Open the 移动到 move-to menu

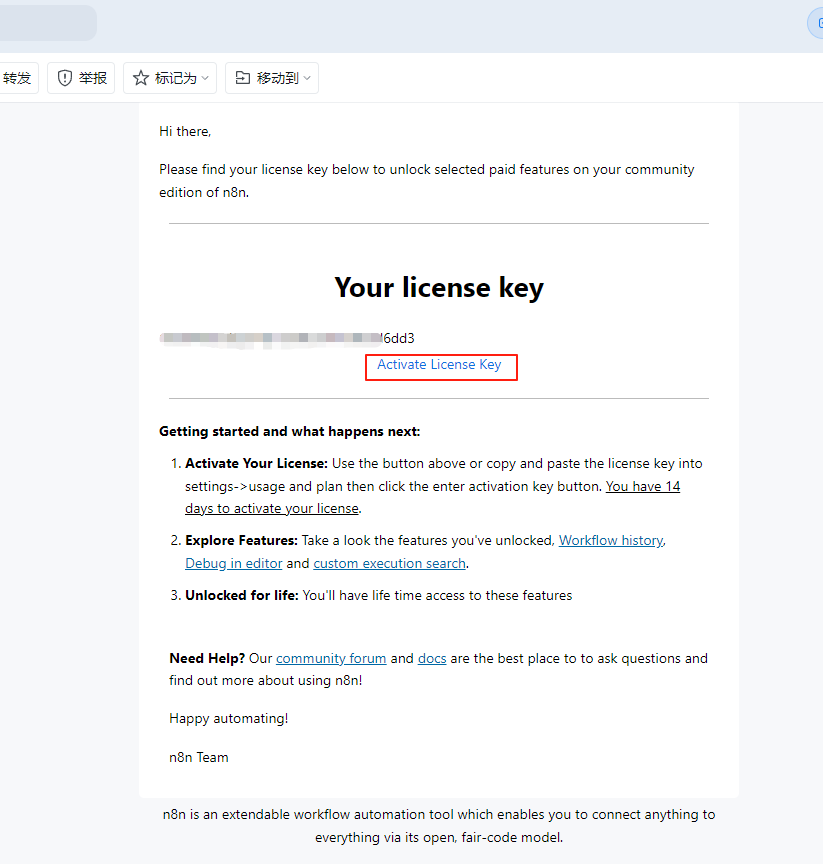[x=272, y=78]
